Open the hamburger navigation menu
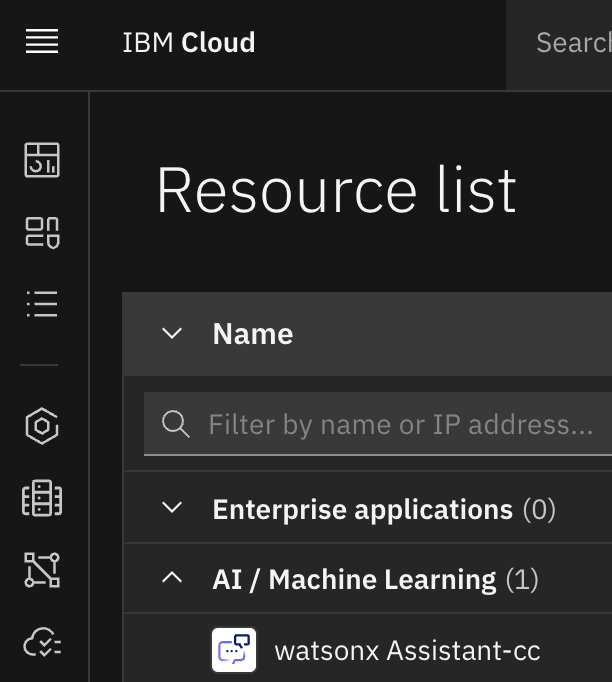Viewport: 612px width, 682px height. (42, 42)
